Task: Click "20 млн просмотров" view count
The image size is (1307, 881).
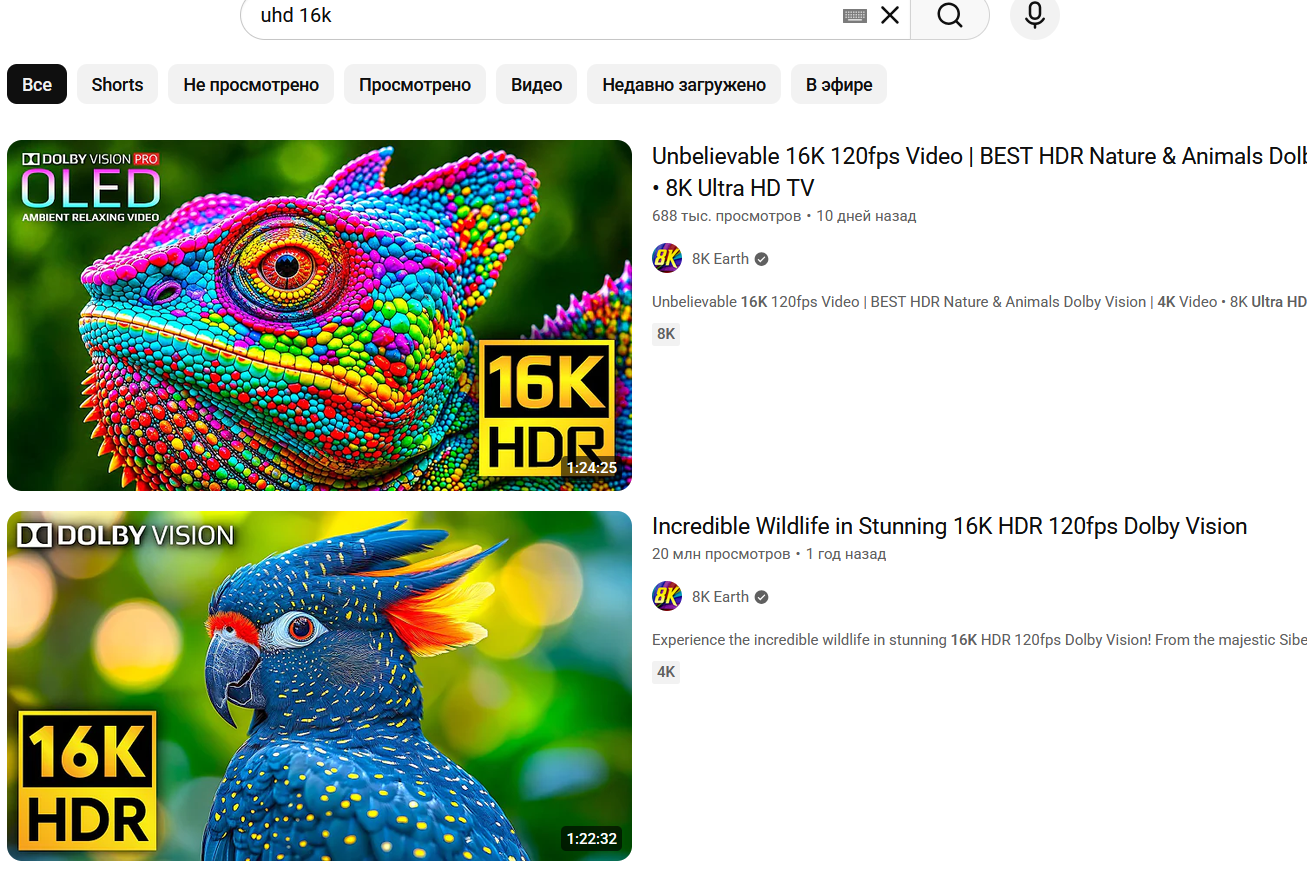Action: click(x=721, y=554)
